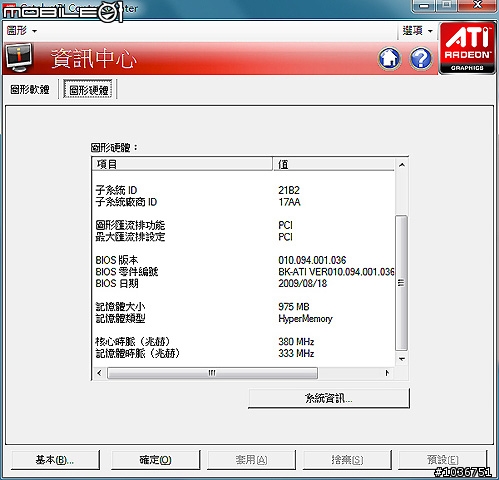Click the value 975 MB
499x480 pixels.
(x=294, y=307)
